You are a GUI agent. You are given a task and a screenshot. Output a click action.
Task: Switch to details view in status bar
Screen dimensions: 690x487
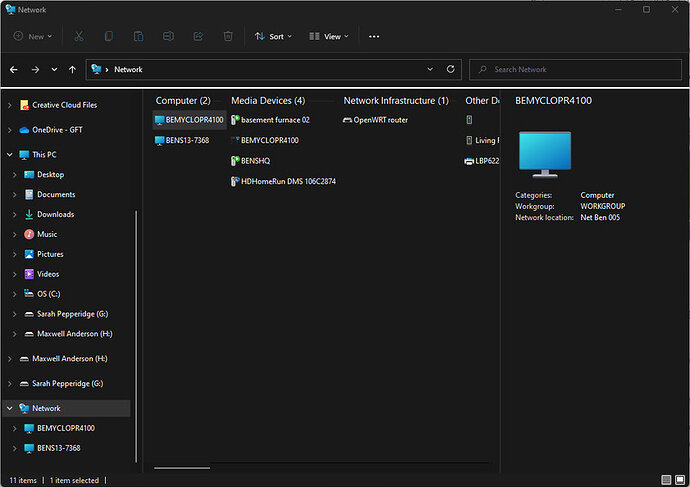click(665, 480)
